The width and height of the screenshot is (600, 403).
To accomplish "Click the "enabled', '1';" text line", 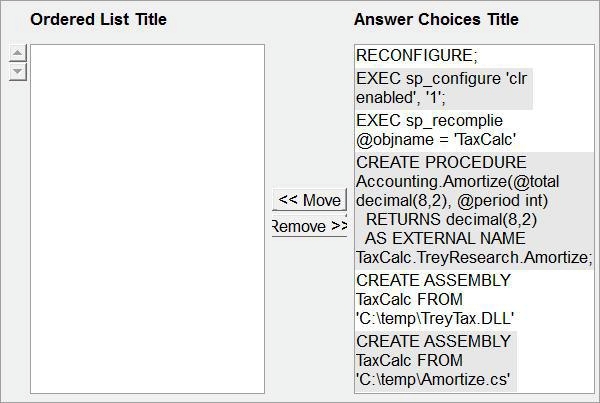I will pos(401,98).
